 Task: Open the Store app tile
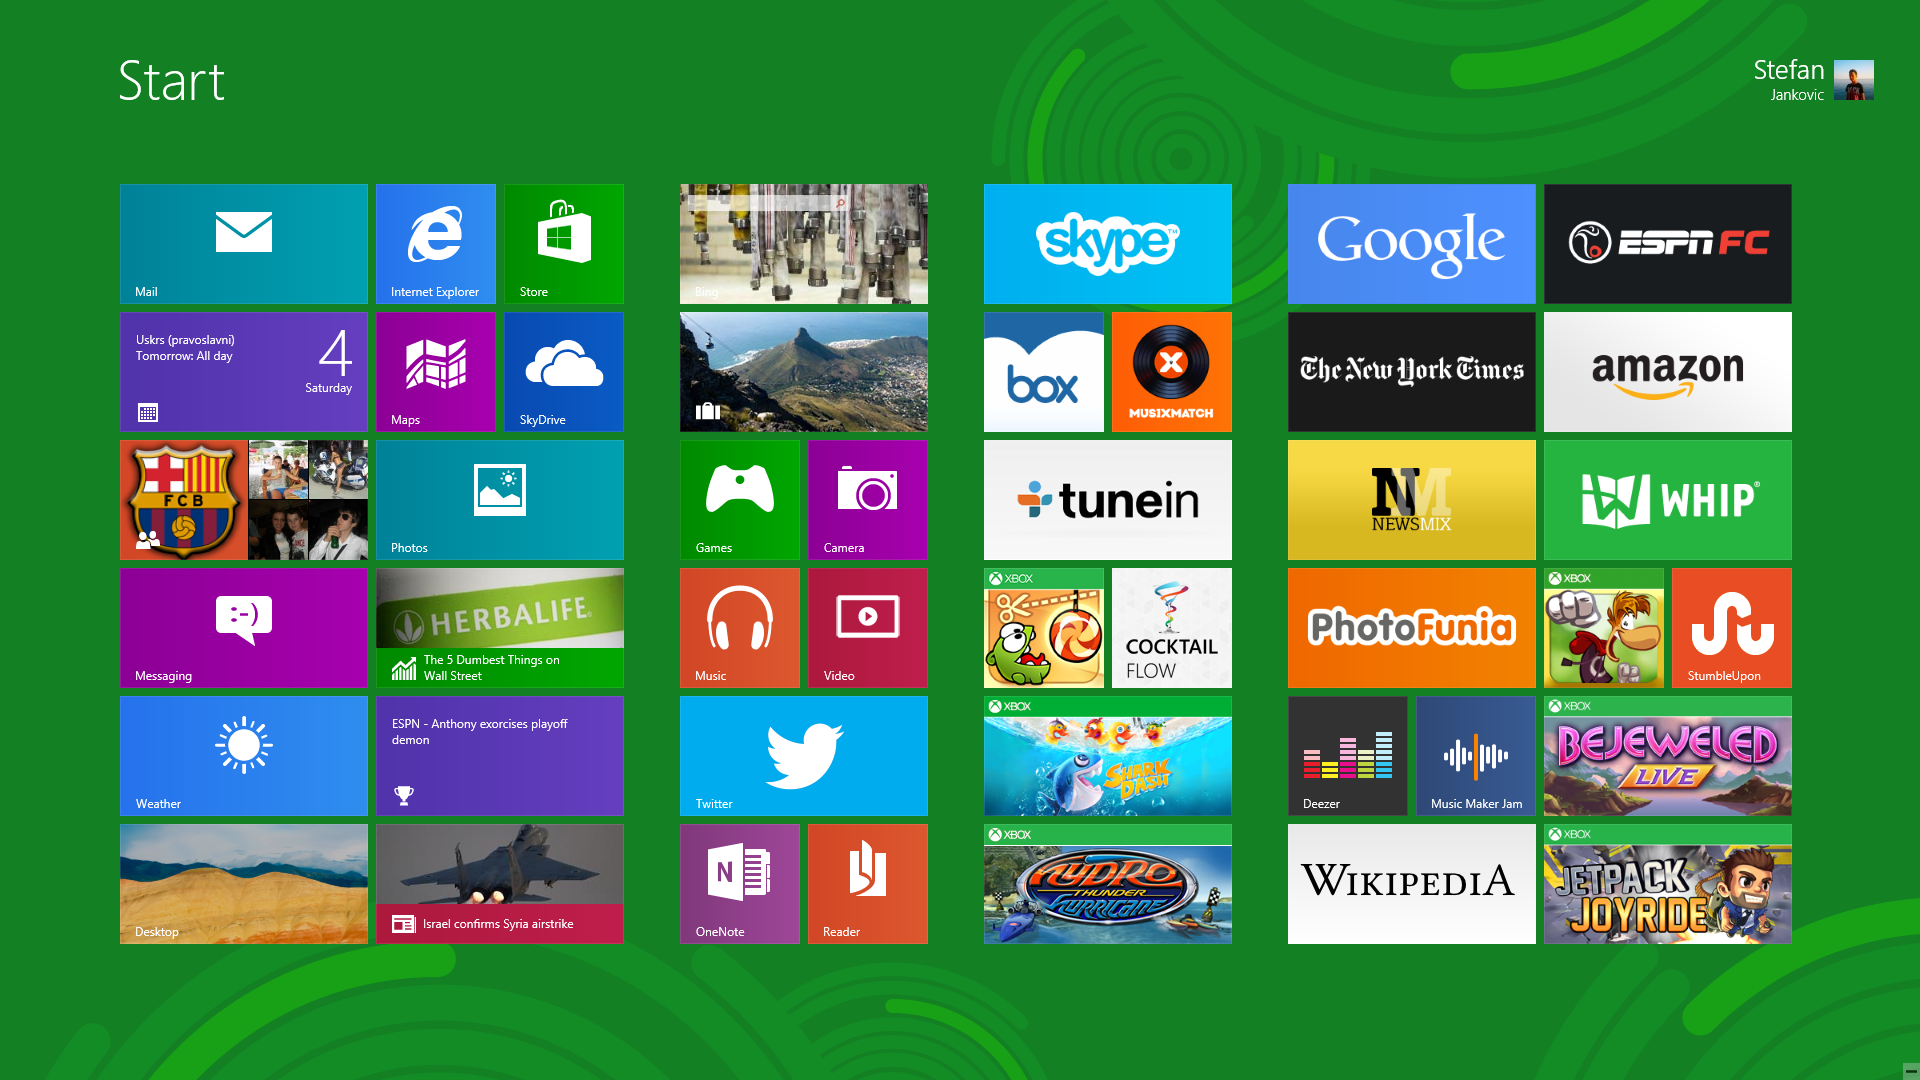tap(563, 243)
